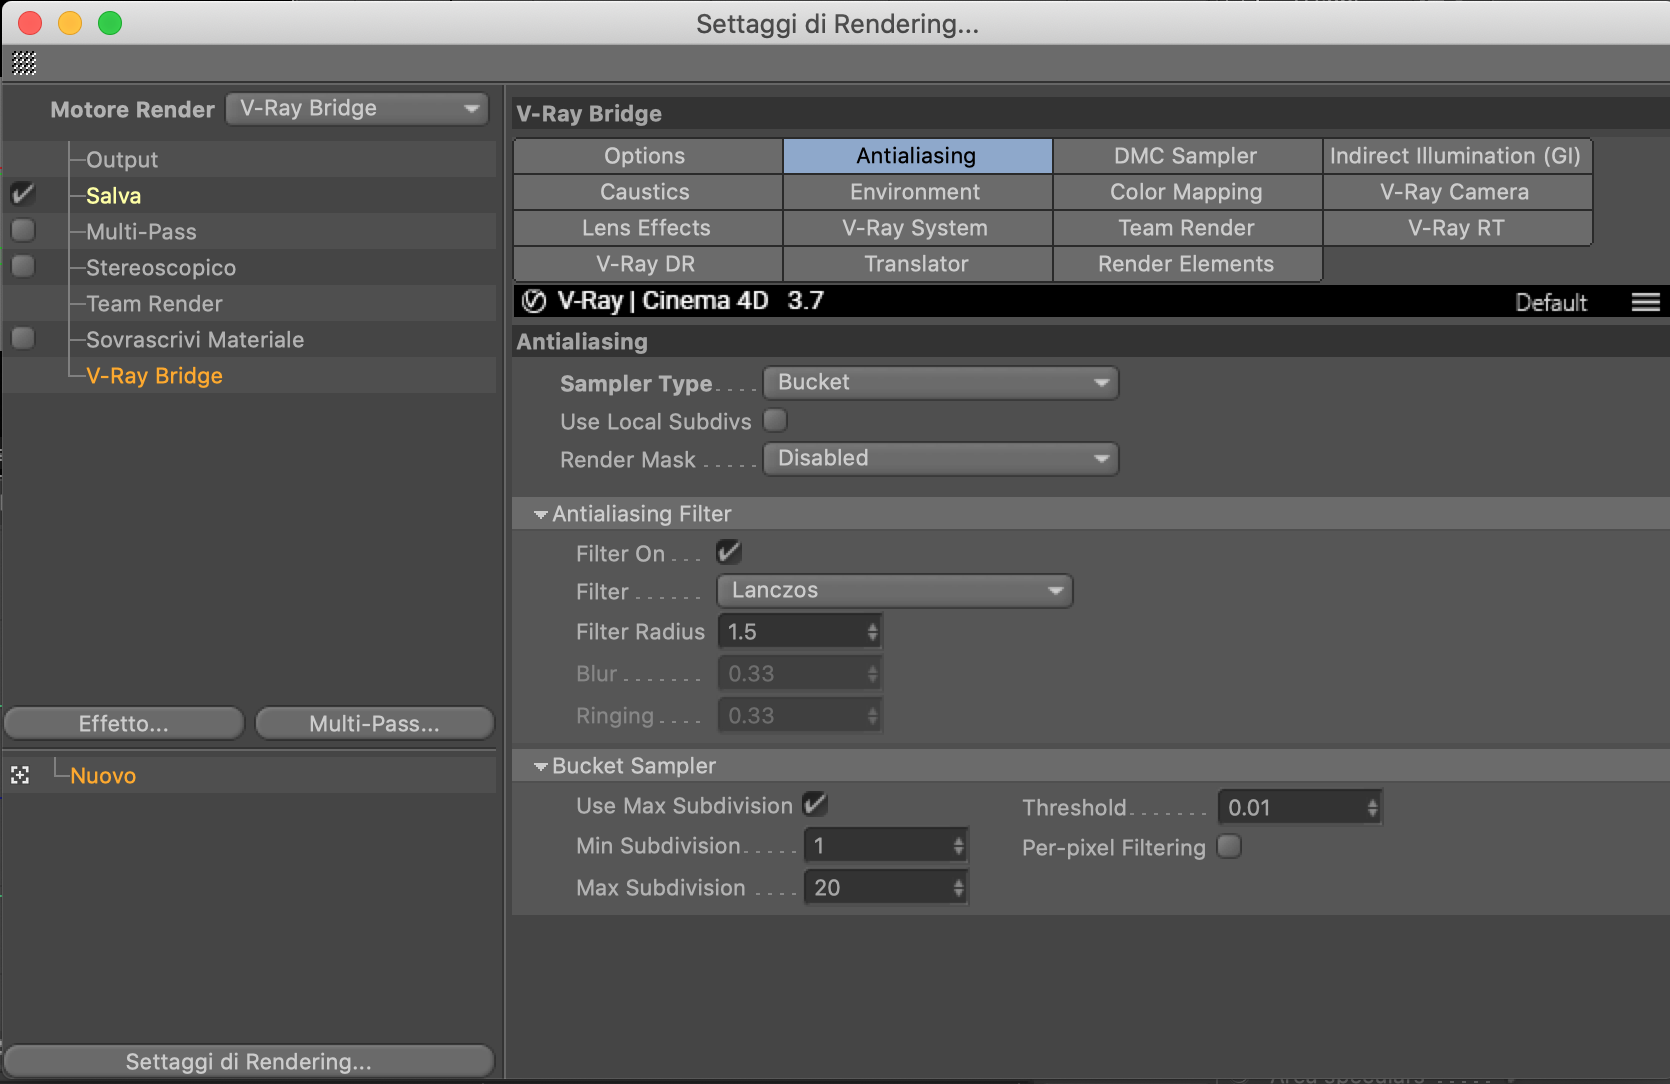Select Output in the settings tree
1670x1084 pixels.
[122, 160]
